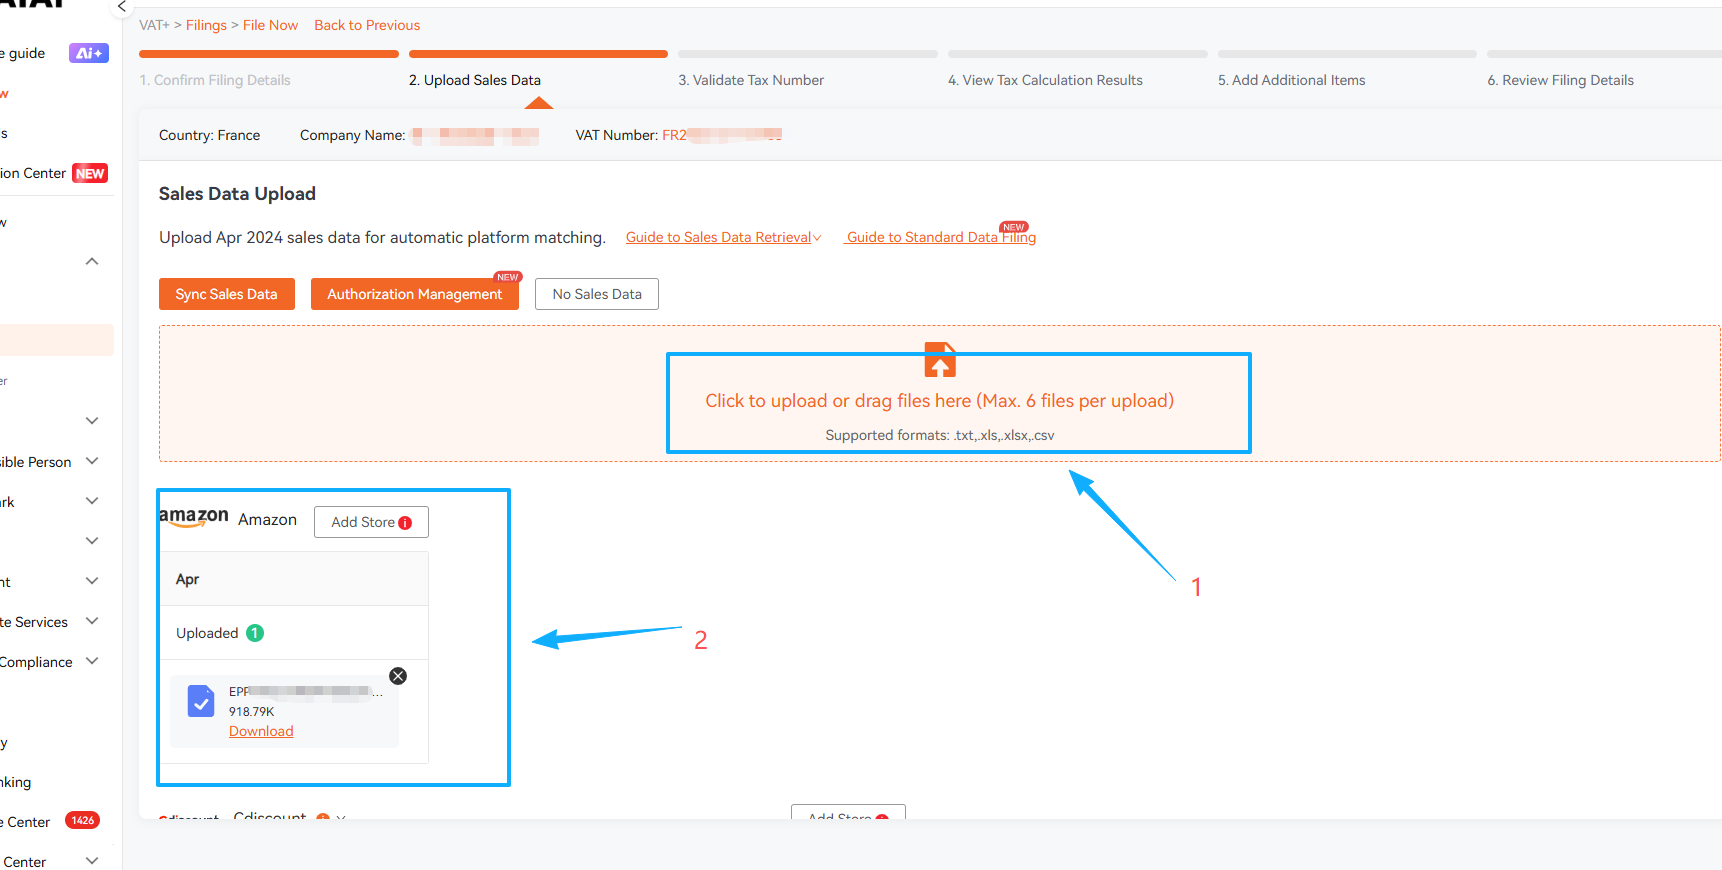Click the 918.79K file size text

pyautogui.click(x=251, y=712)
